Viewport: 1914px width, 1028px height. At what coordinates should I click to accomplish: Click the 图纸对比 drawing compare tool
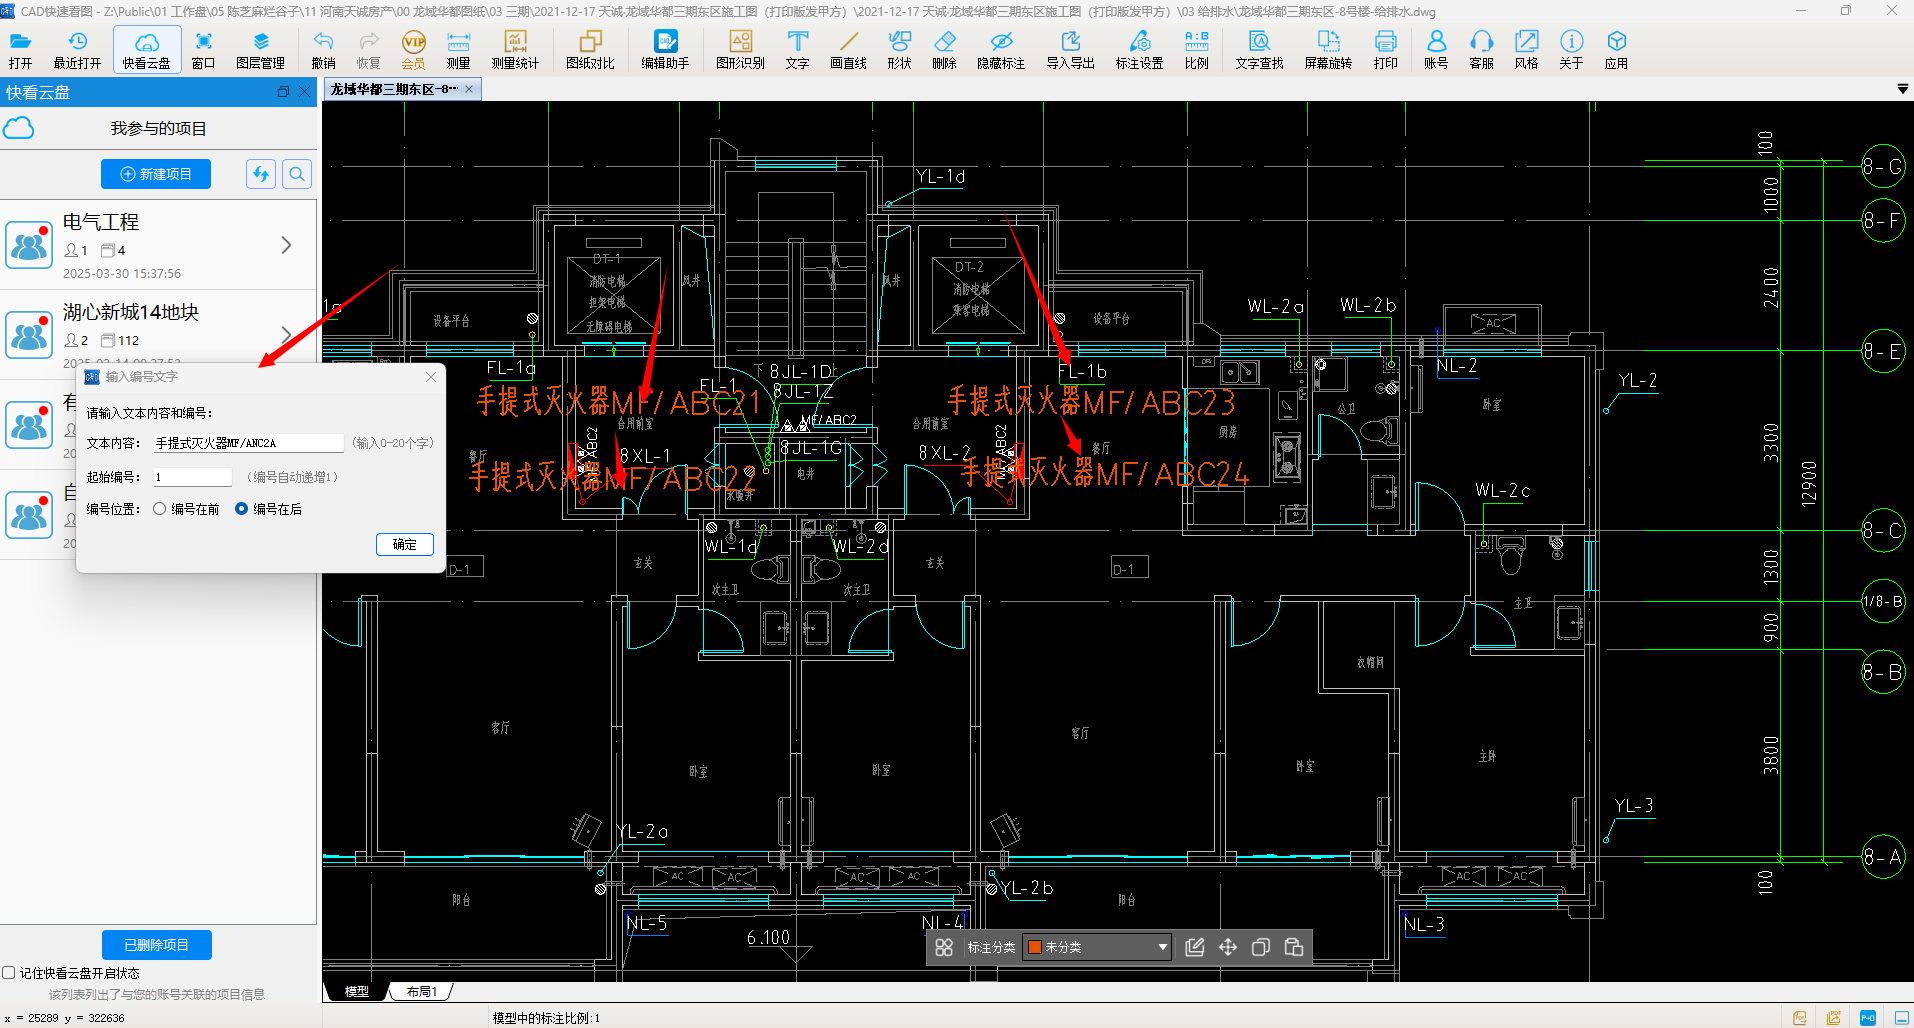(x=590, y=49)
